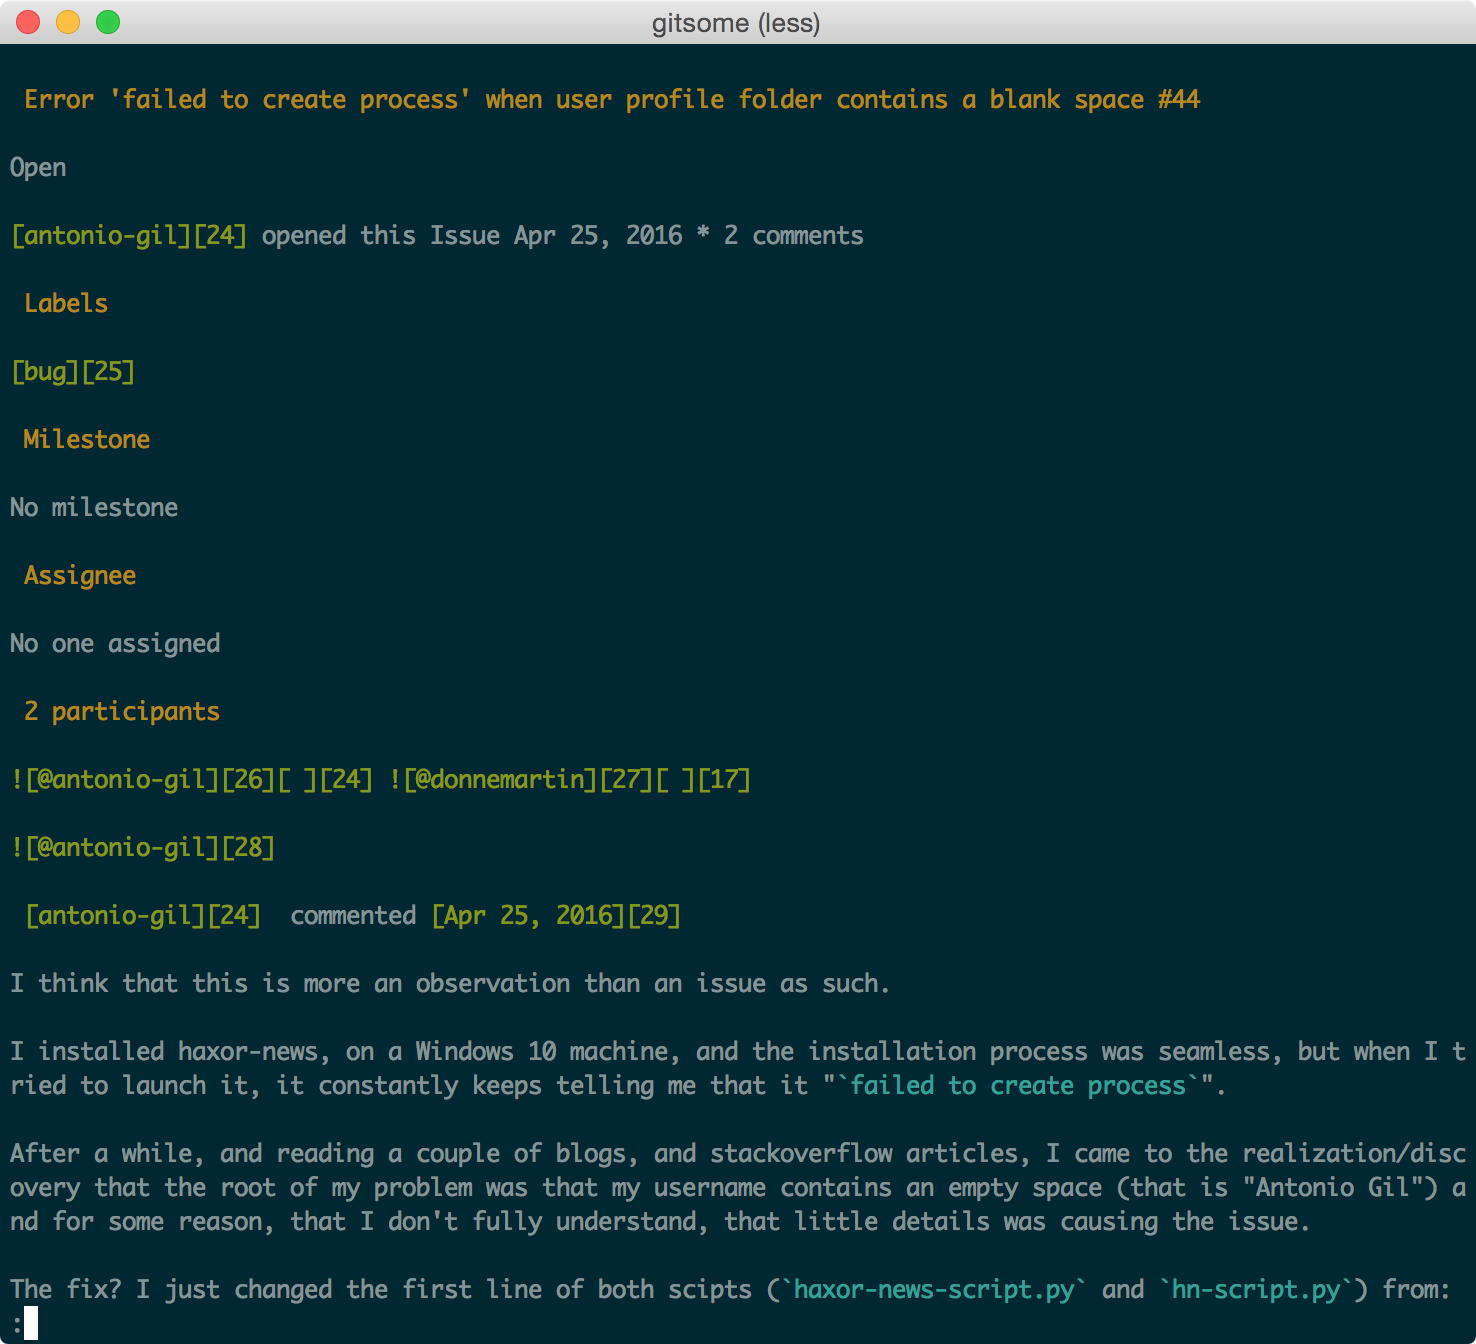Click the 'failed to create process' code text in comment

point(1018,1086)
